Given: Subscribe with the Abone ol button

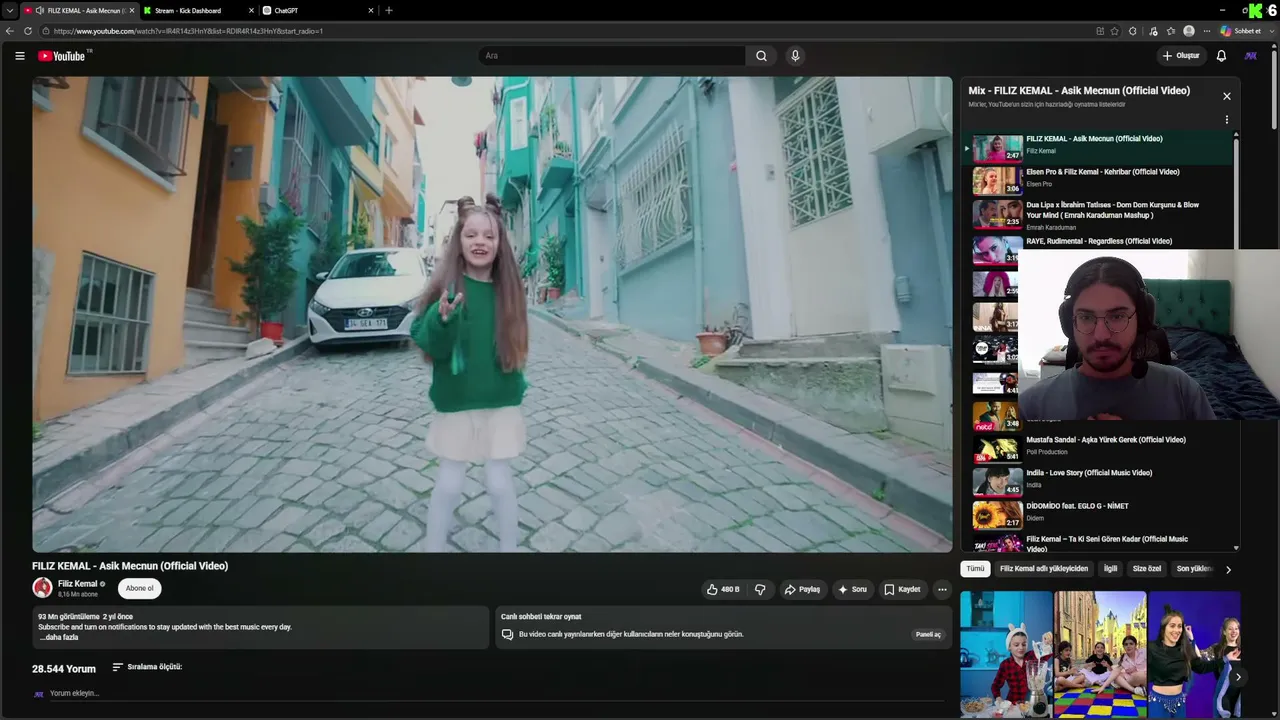Looking at the screenshot, I should (140, 589).
